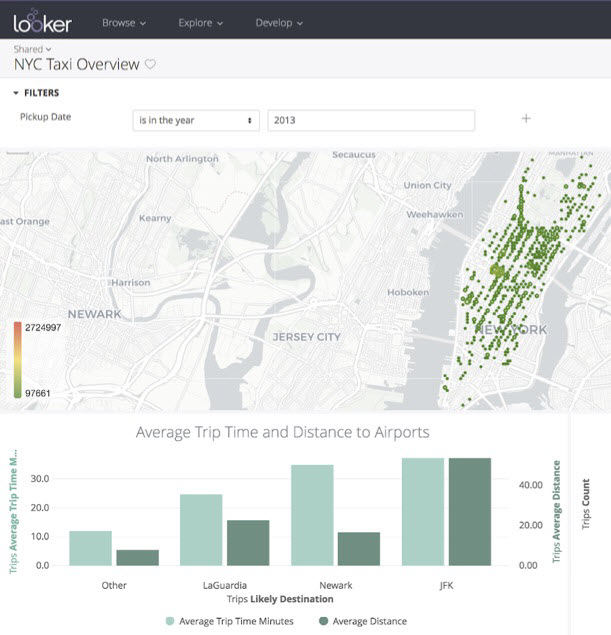Add a filter with the plus icon
This screenshot has height=635, width=611.
(526, 118)
